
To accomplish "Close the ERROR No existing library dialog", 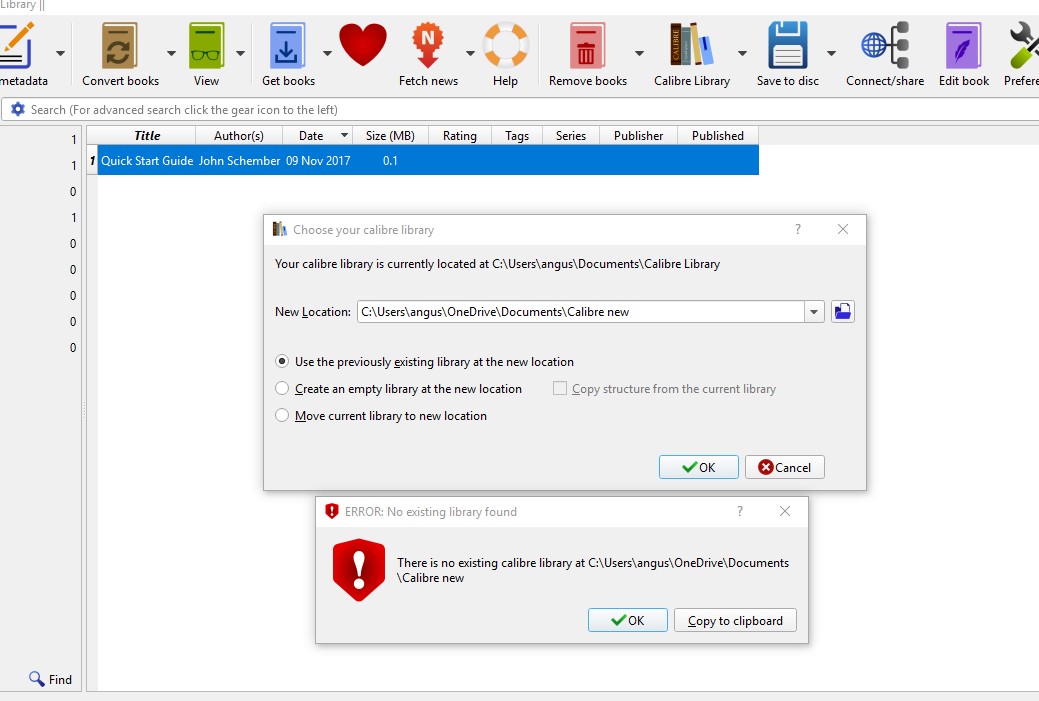I will point(785,511).
